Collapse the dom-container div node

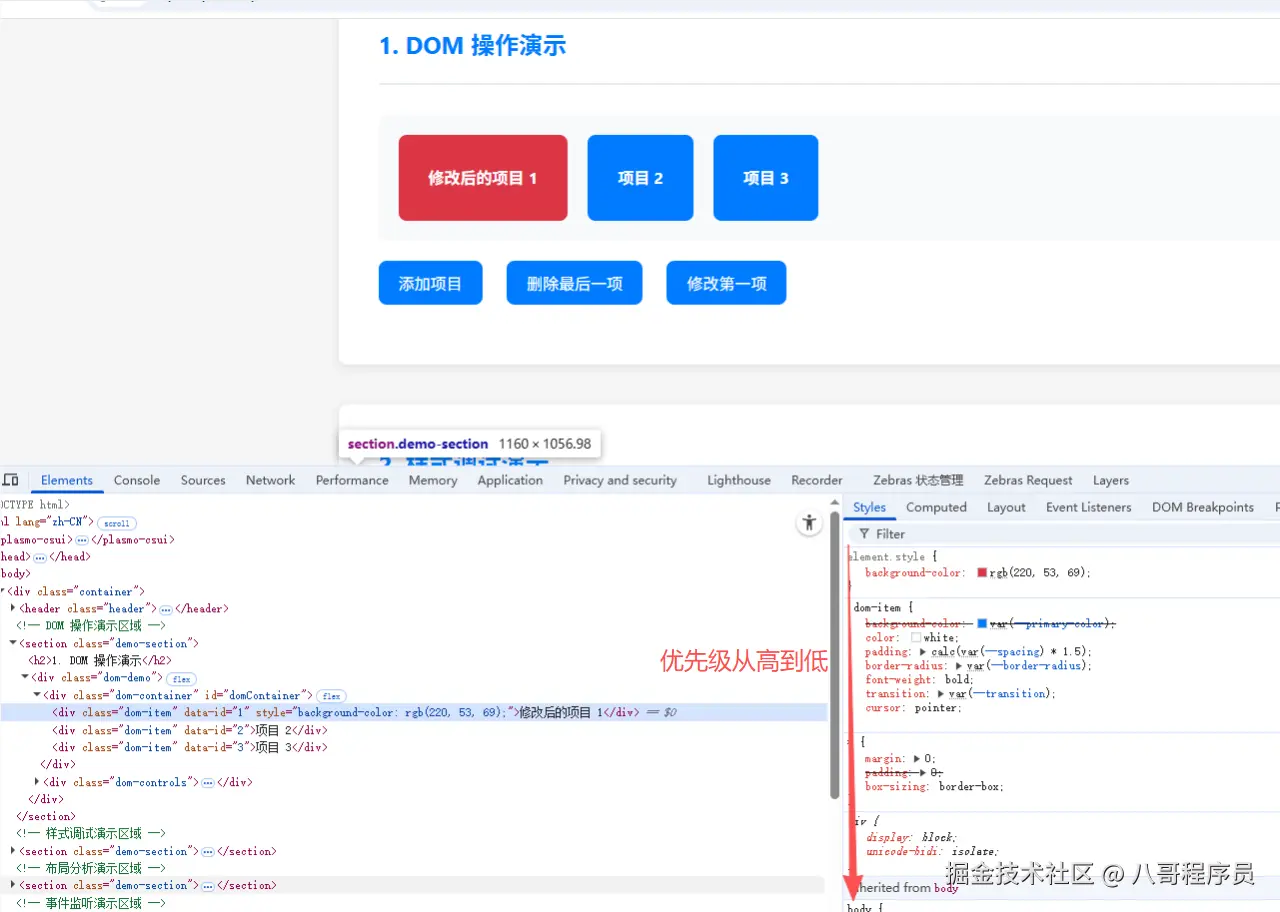click(37, 695)
